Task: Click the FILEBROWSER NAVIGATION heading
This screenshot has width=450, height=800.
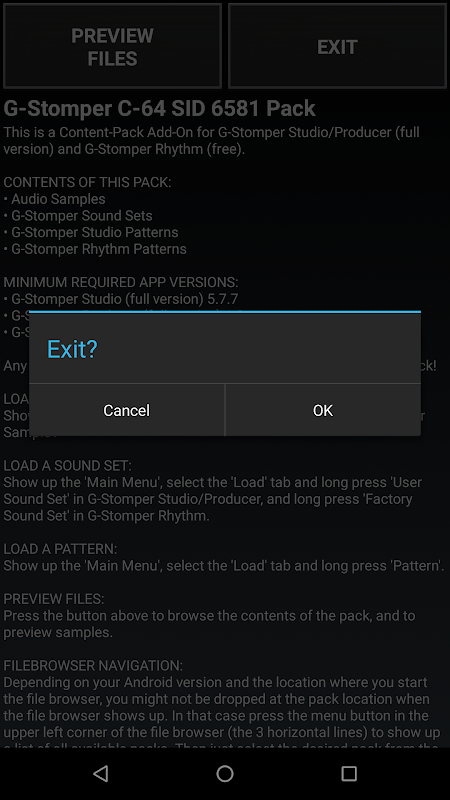Action: pos(93,665)
